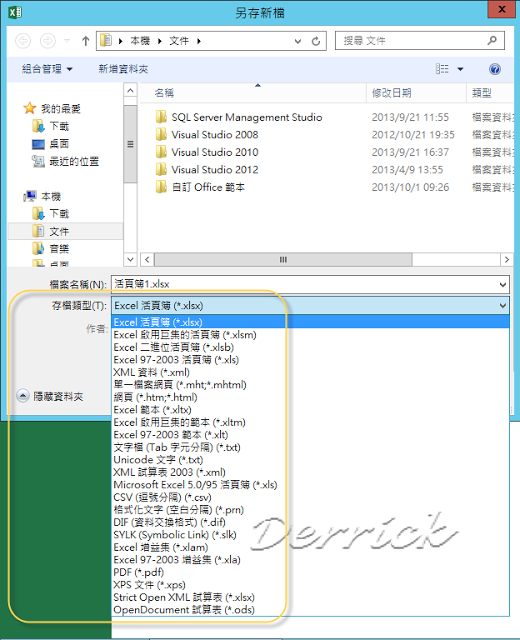Click horizontal scrollbar right arrow
This screenshot has height=640, width=520.
(x=507, y=260)
